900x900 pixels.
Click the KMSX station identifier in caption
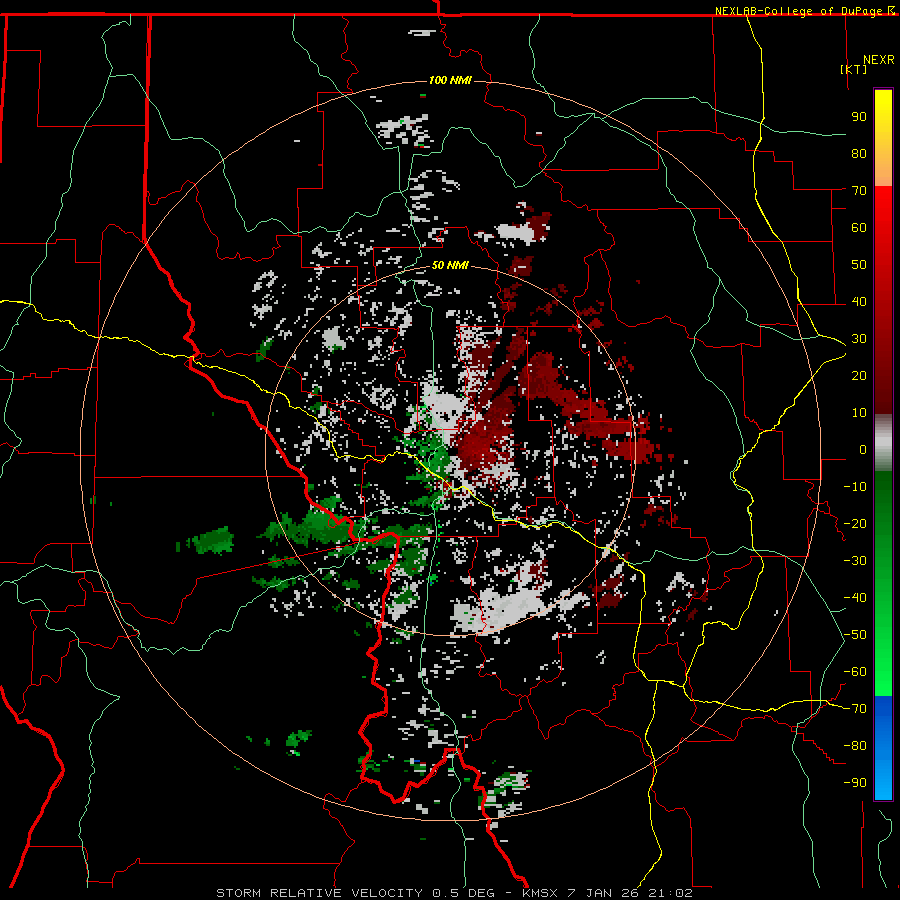click(x=540, y=893)
